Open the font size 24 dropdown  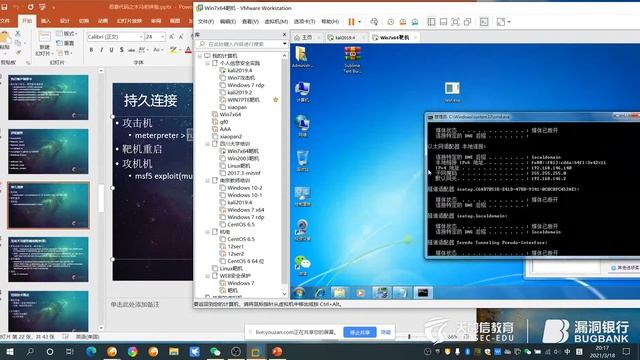click(x=162, y=37)
